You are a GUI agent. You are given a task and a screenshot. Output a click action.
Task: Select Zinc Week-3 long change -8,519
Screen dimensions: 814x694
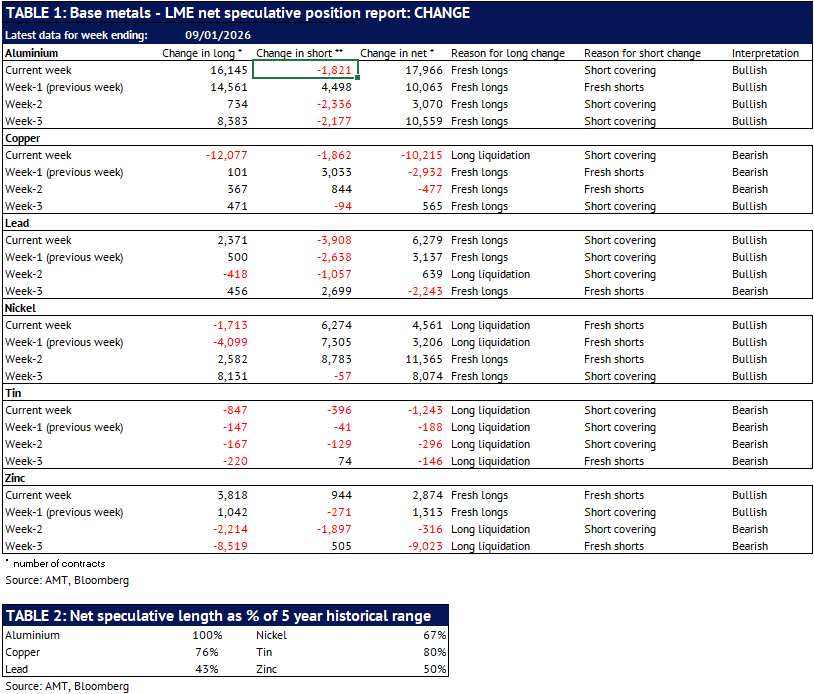(x=225, y=546)
